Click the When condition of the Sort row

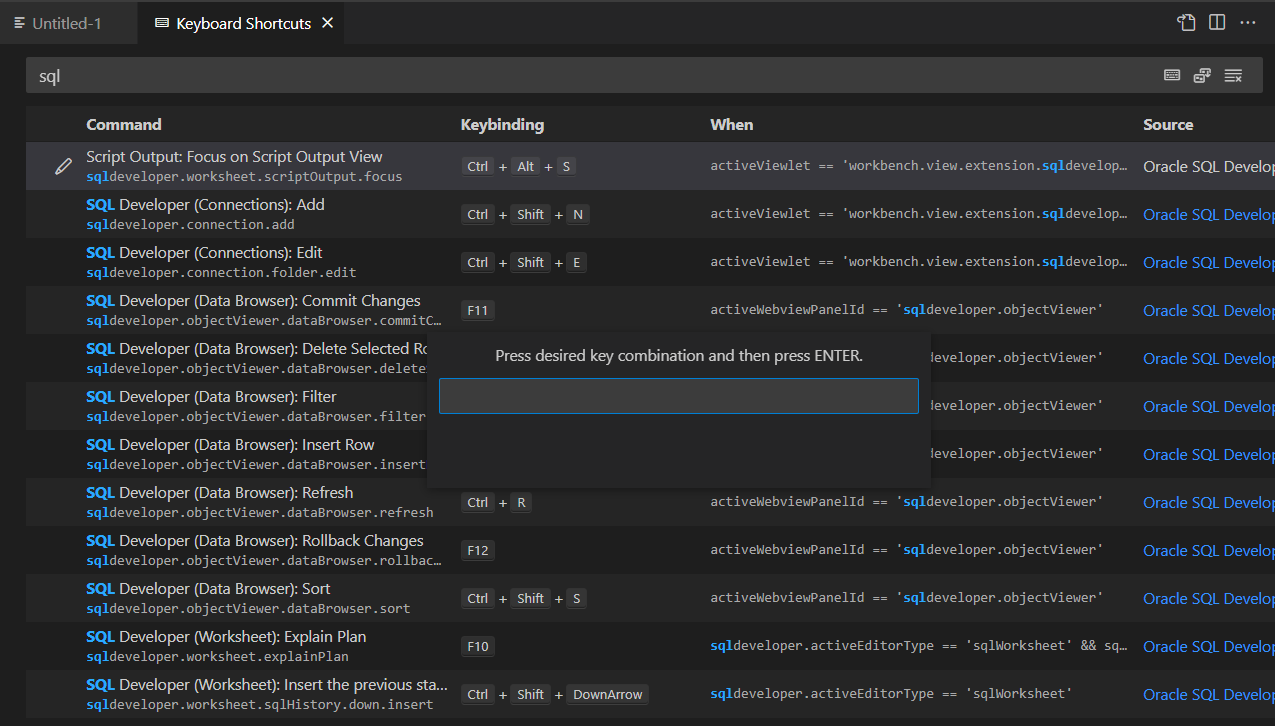coord(907,598)
